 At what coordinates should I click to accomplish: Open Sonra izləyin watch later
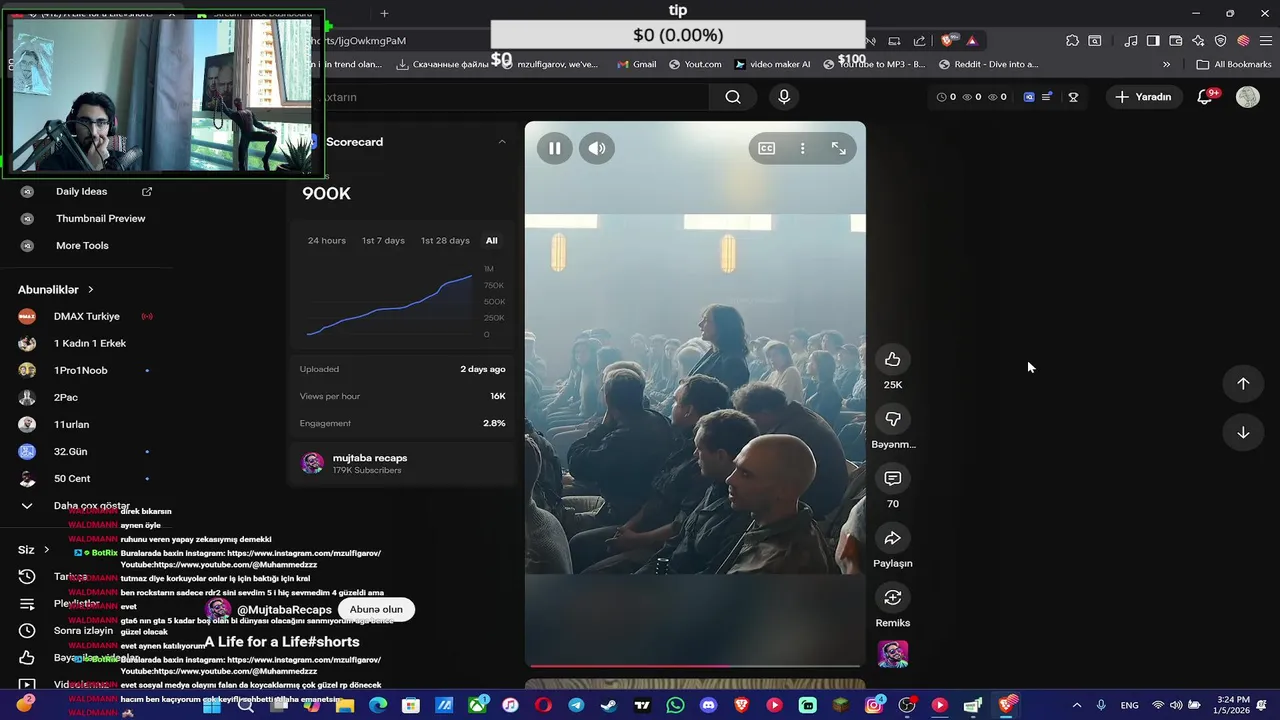[83, 631]
